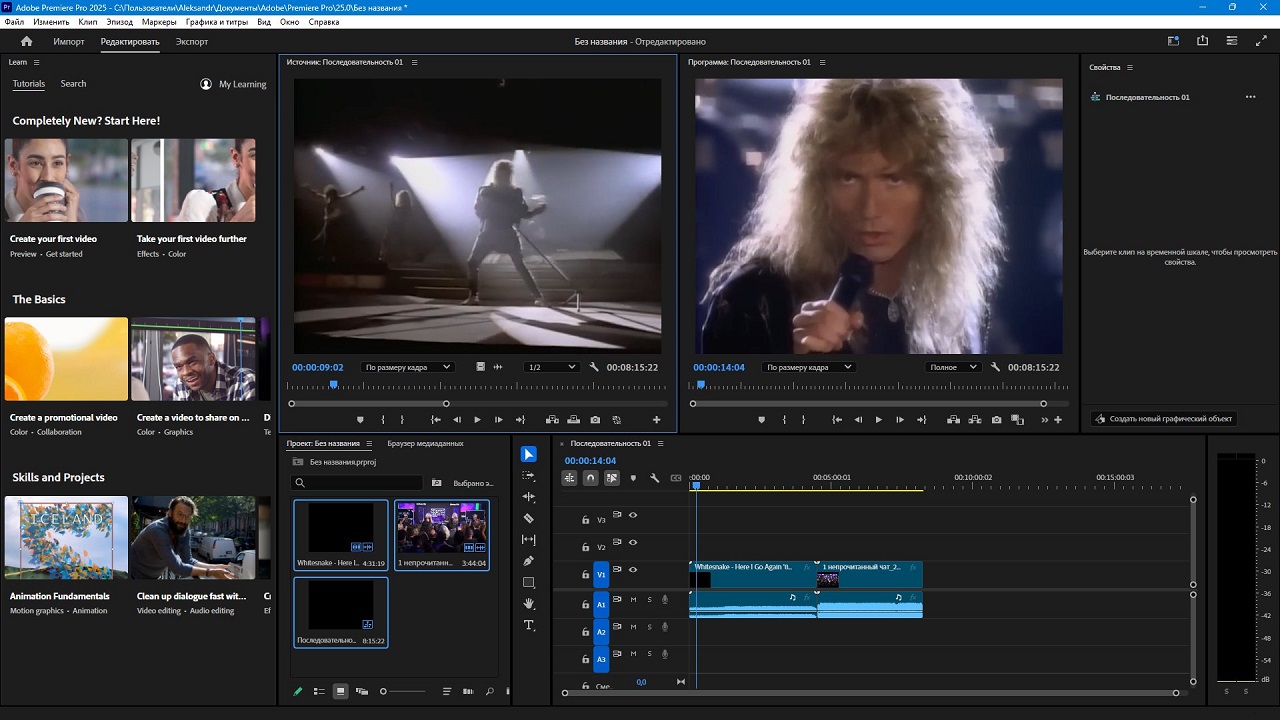Select the Type tool
Image resolution: width=1280 pixels, height=720 pixels.
tap(529, 626)
